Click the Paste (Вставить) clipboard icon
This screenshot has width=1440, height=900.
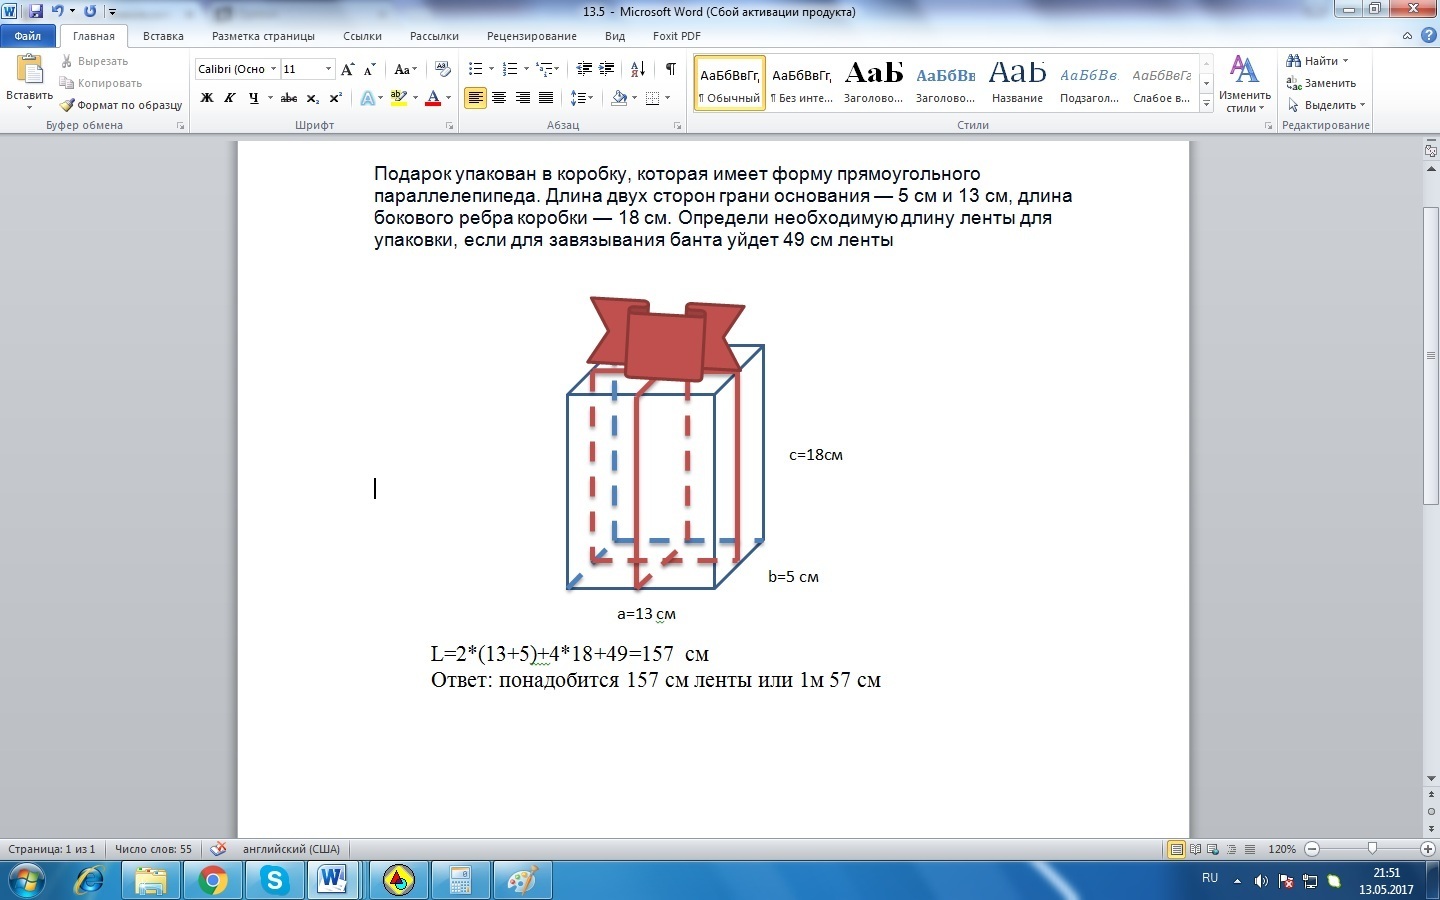click(29, 70)
